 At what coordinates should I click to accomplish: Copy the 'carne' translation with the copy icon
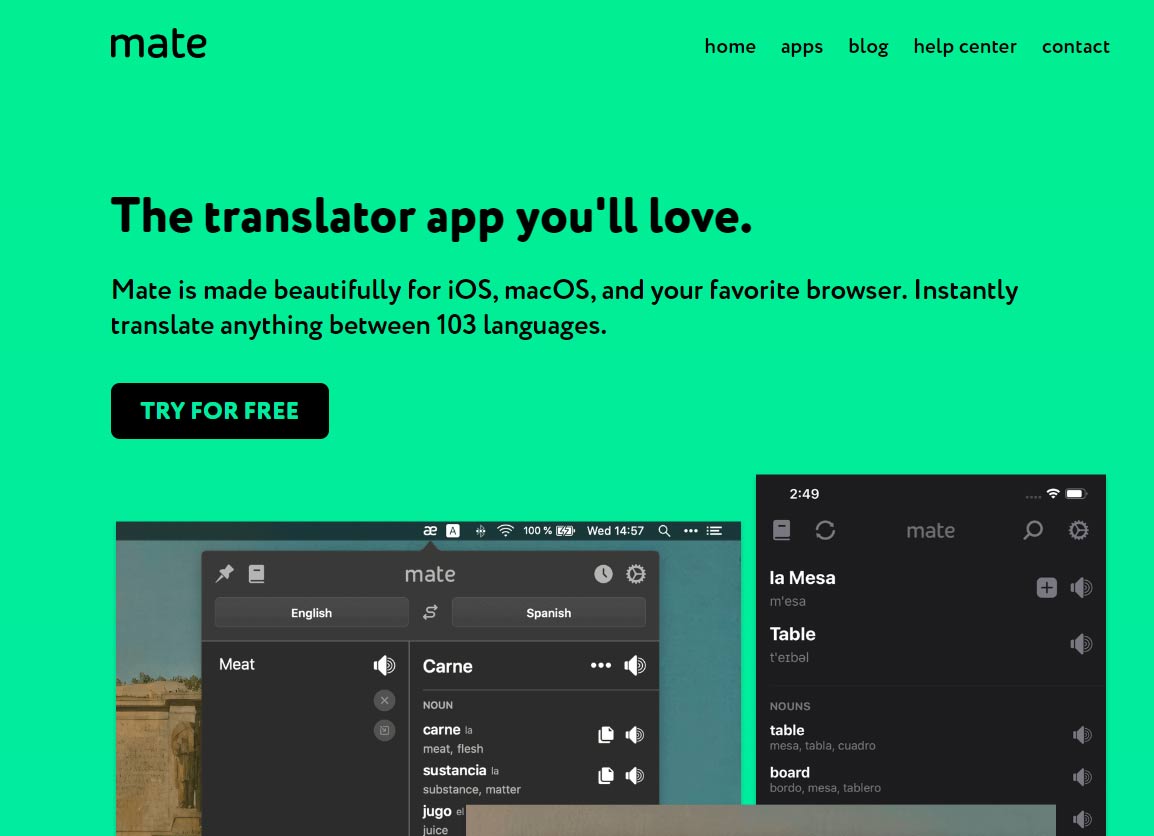coord(605,733)
